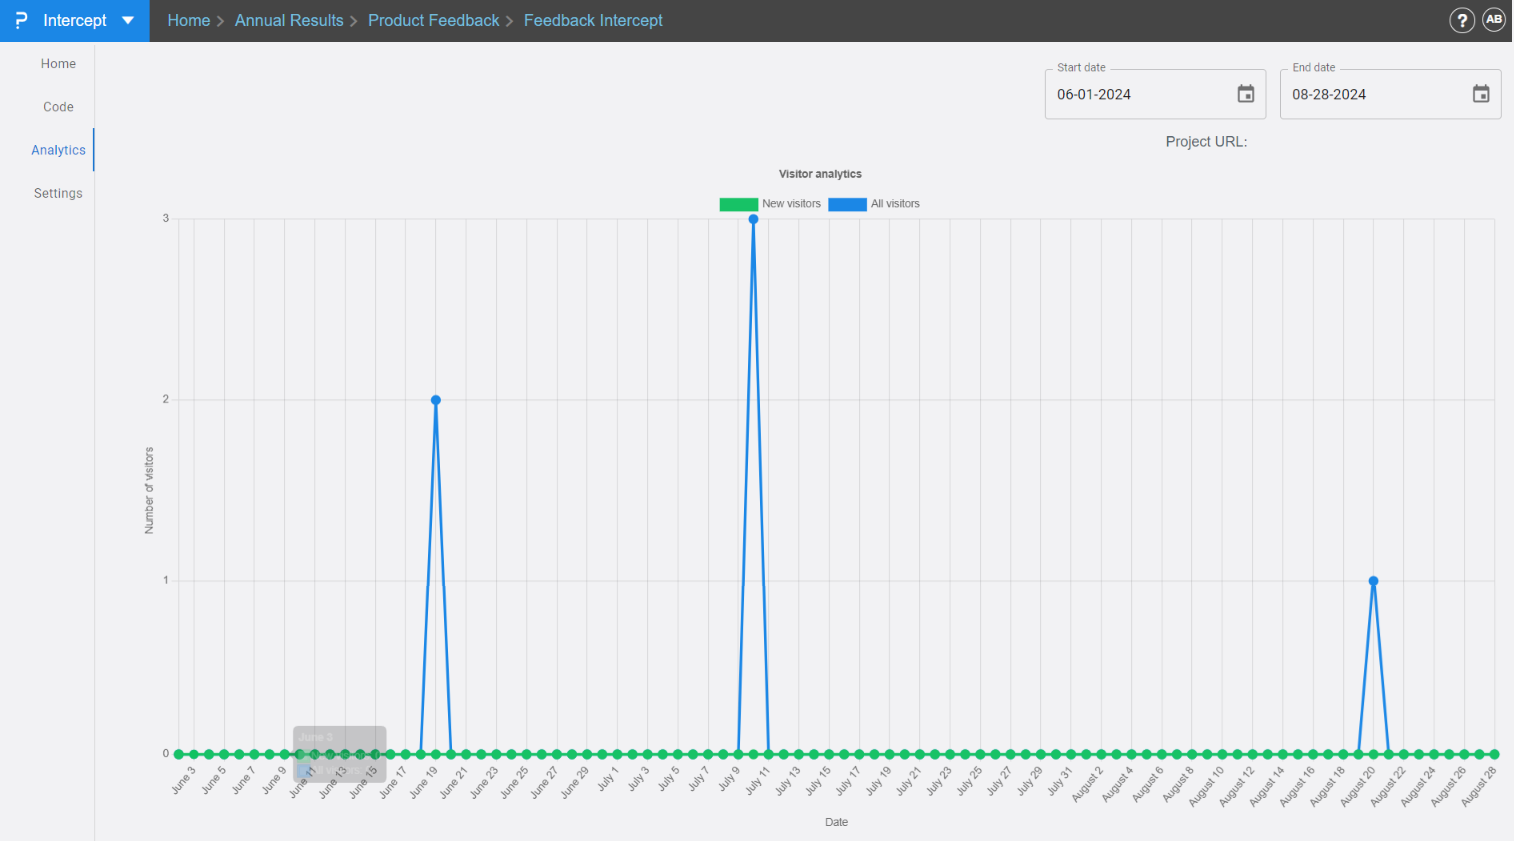The image size is (1514, 841).
Task: Go to Product Feedback breadcrumb
Action: pyautogui.click(x=433, y=20)
